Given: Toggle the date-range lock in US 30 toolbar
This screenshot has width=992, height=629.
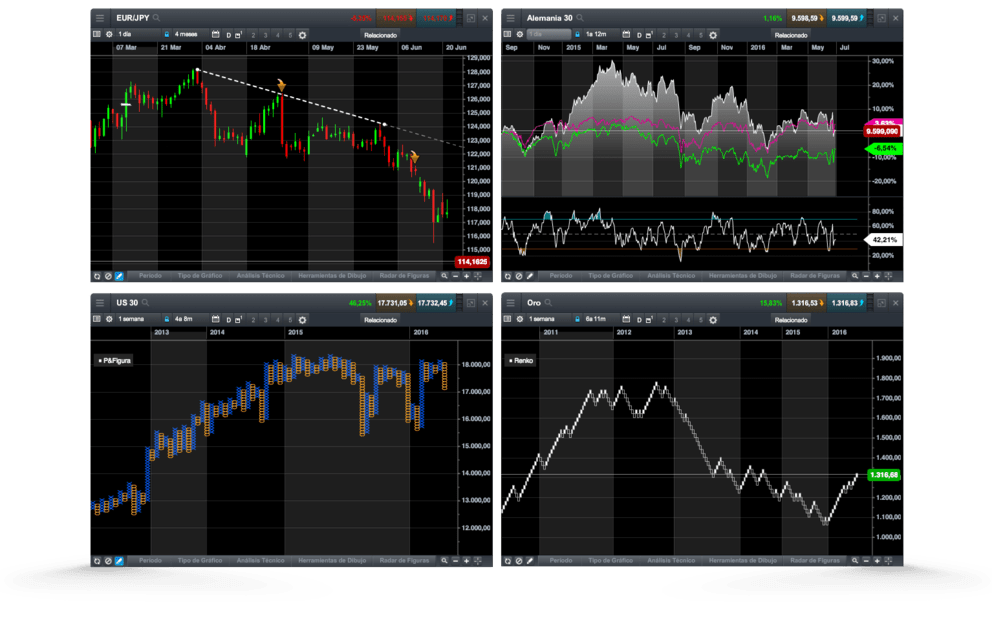Looking at the screenshot, I should tap(167, 320).
